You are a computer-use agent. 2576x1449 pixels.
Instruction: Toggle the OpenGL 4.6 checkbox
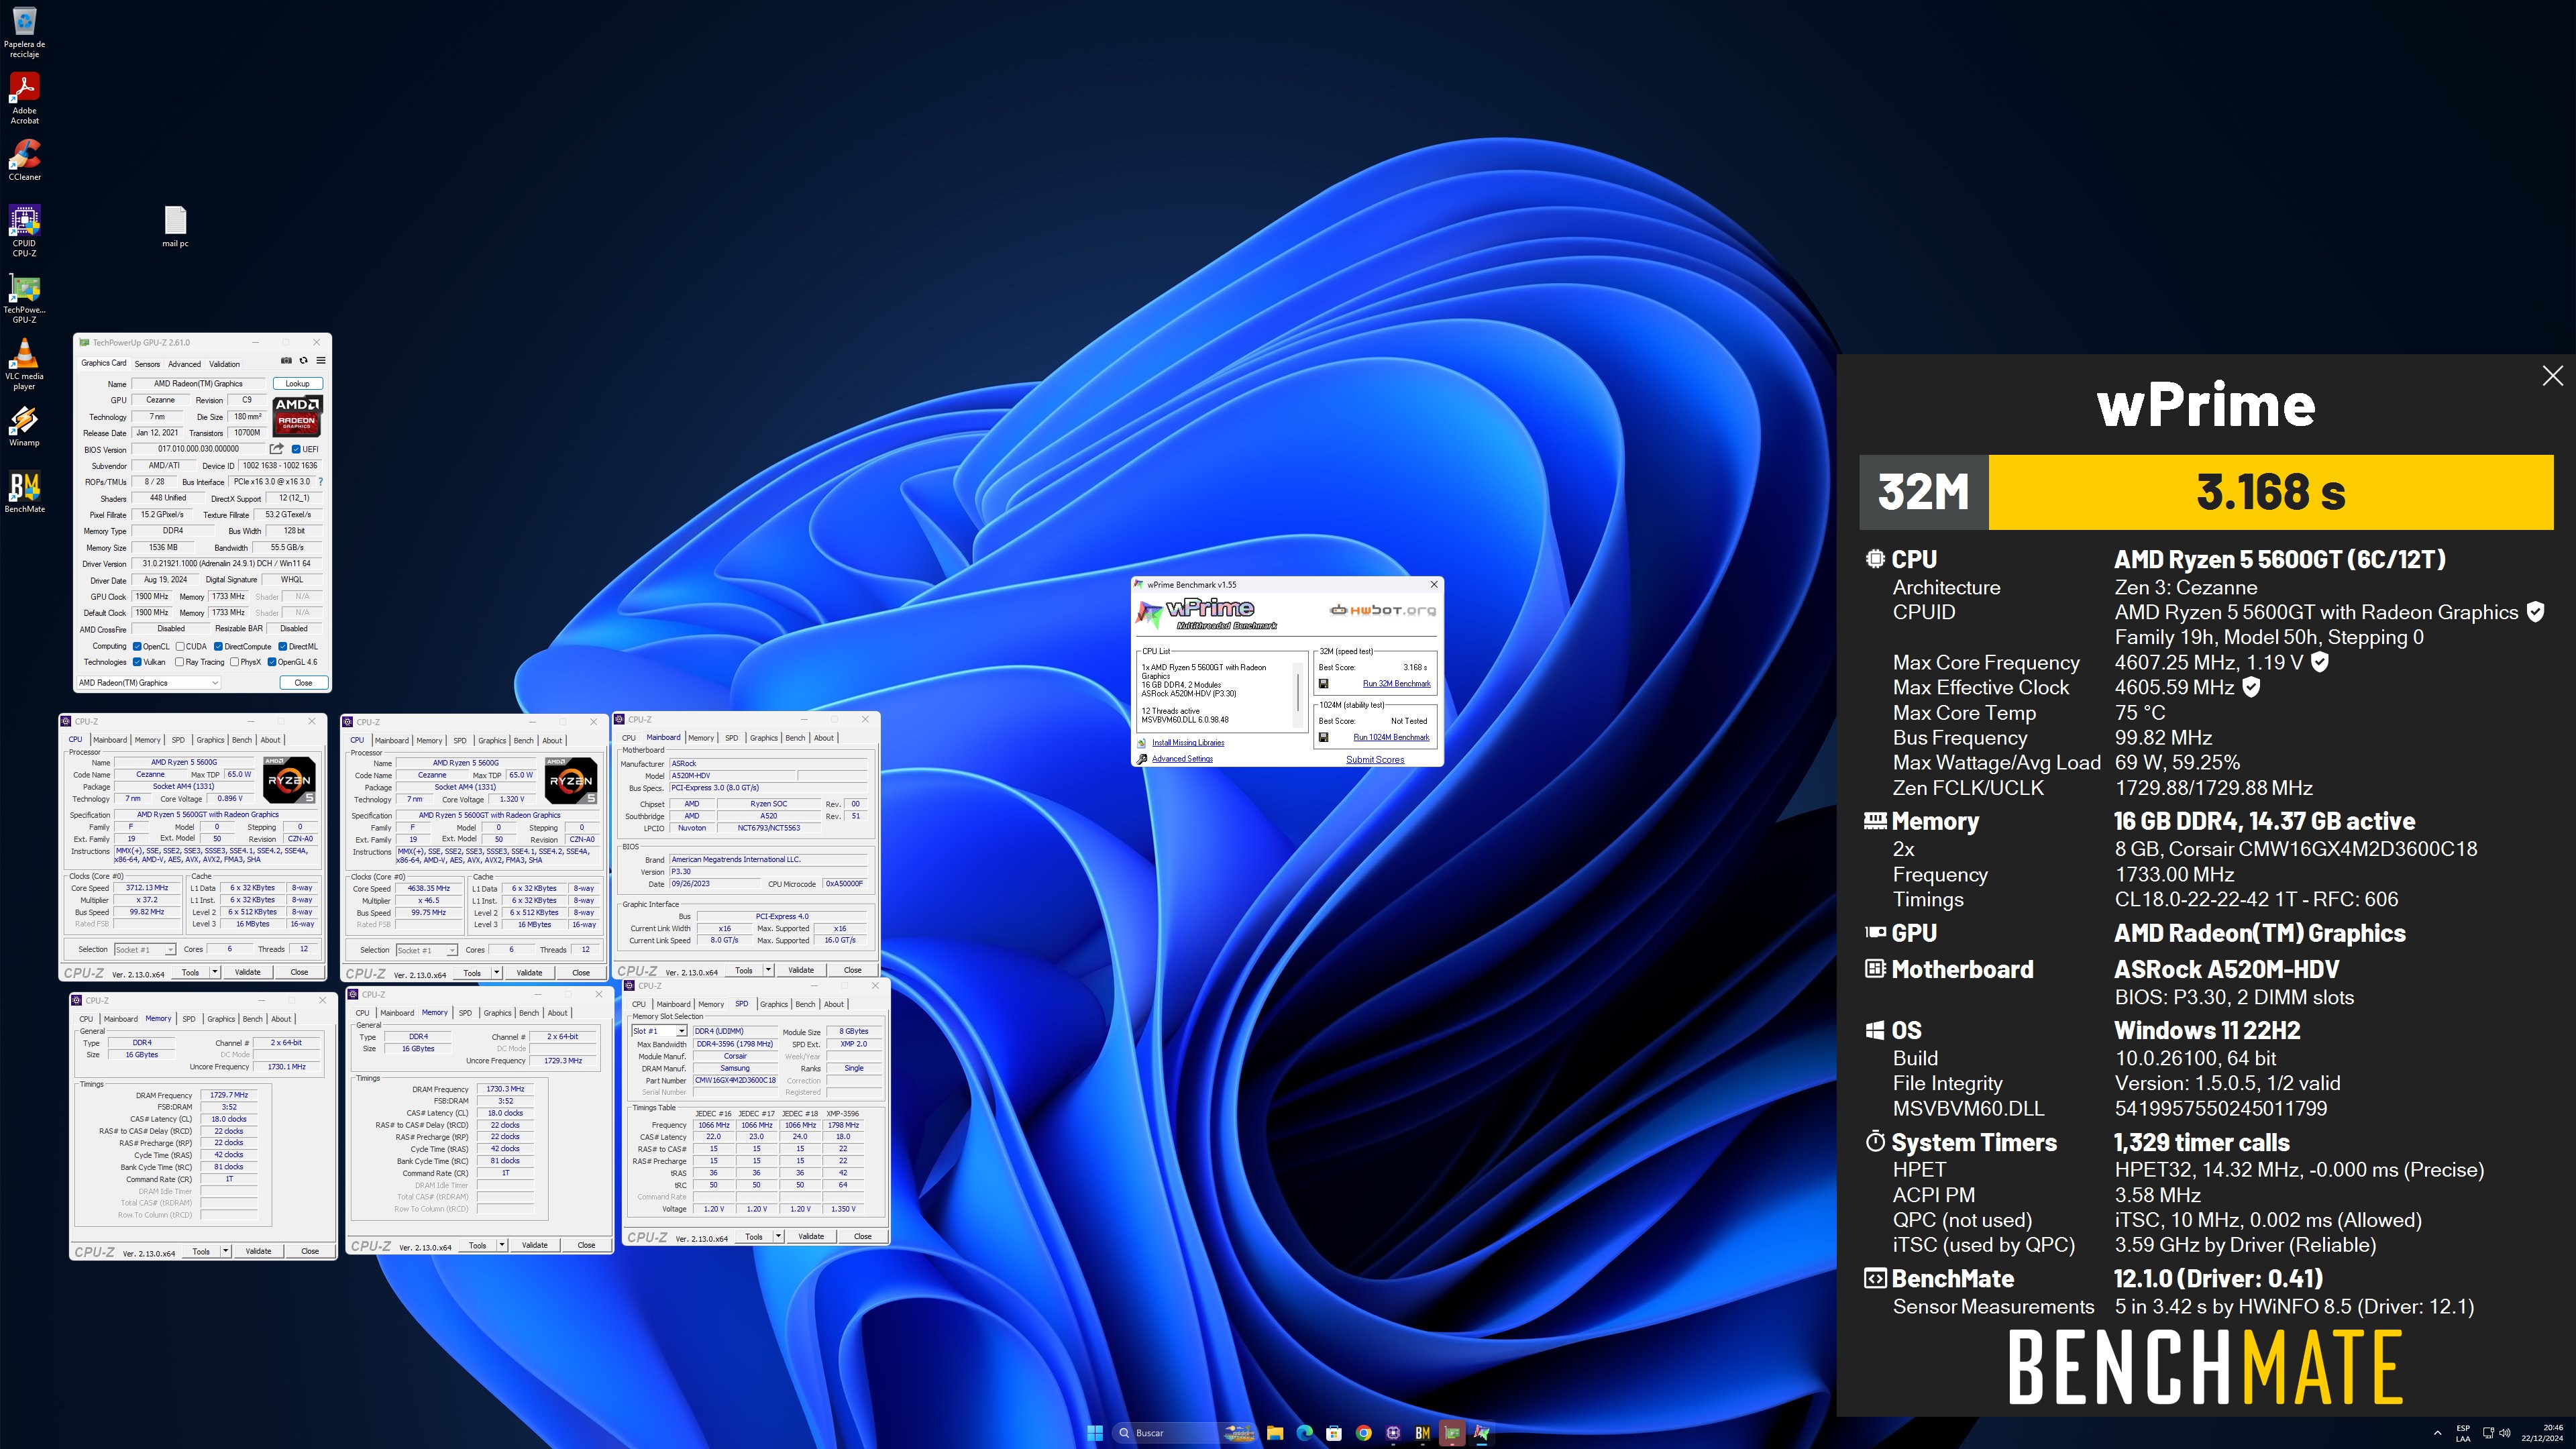pyautogui.click(x=272, y=662)
